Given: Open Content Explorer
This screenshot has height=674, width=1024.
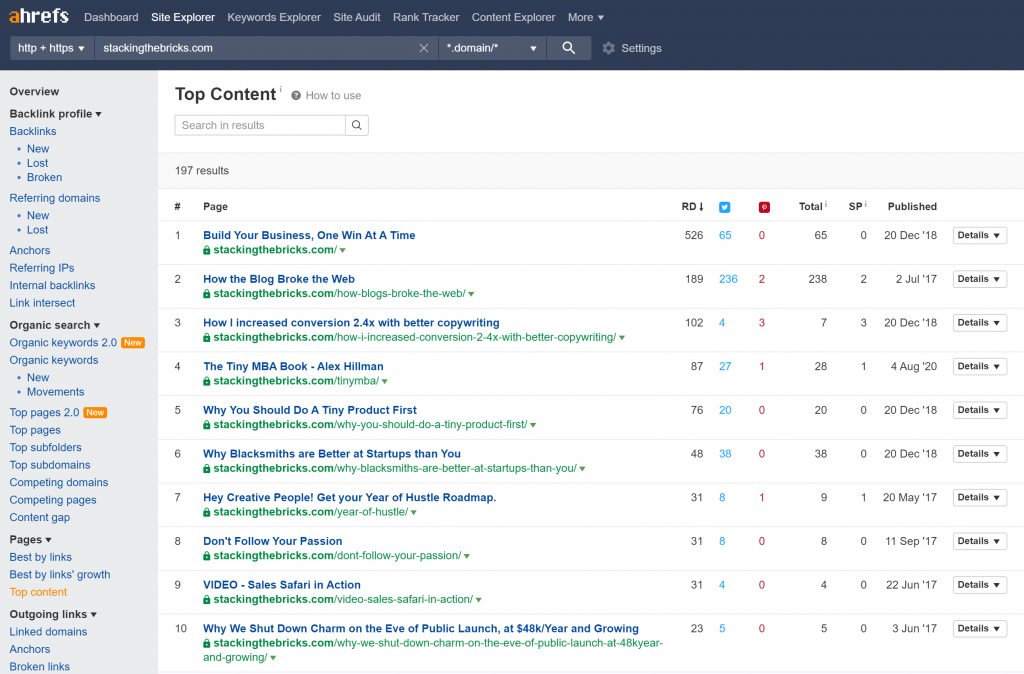Looking at the screenshot, I should (x=513, y=17).
